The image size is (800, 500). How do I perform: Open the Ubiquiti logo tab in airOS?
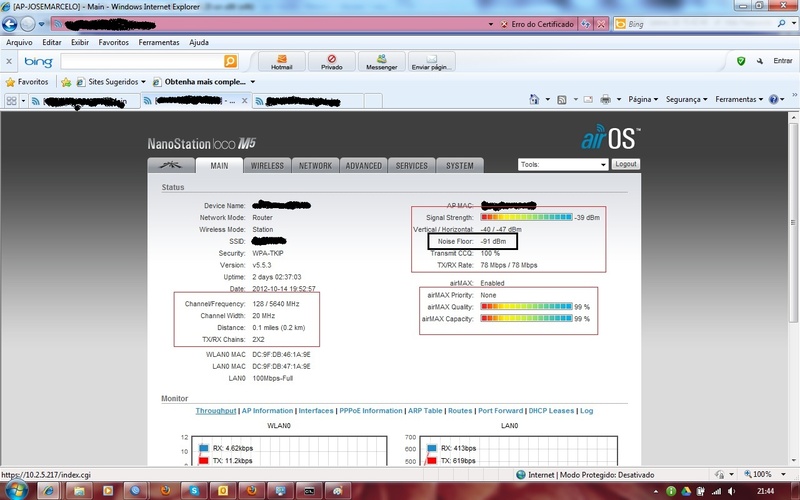click(171, 165)
